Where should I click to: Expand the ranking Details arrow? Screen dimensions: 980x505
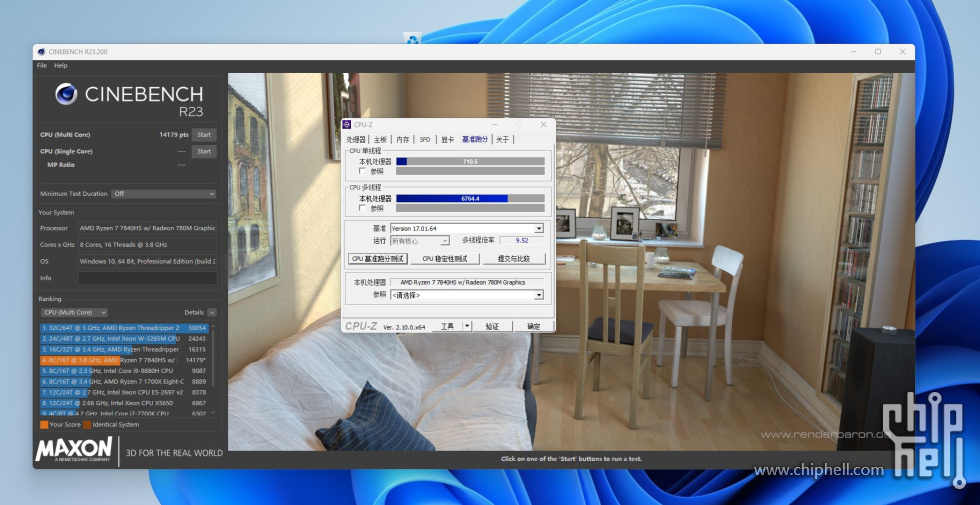(212, 312)
